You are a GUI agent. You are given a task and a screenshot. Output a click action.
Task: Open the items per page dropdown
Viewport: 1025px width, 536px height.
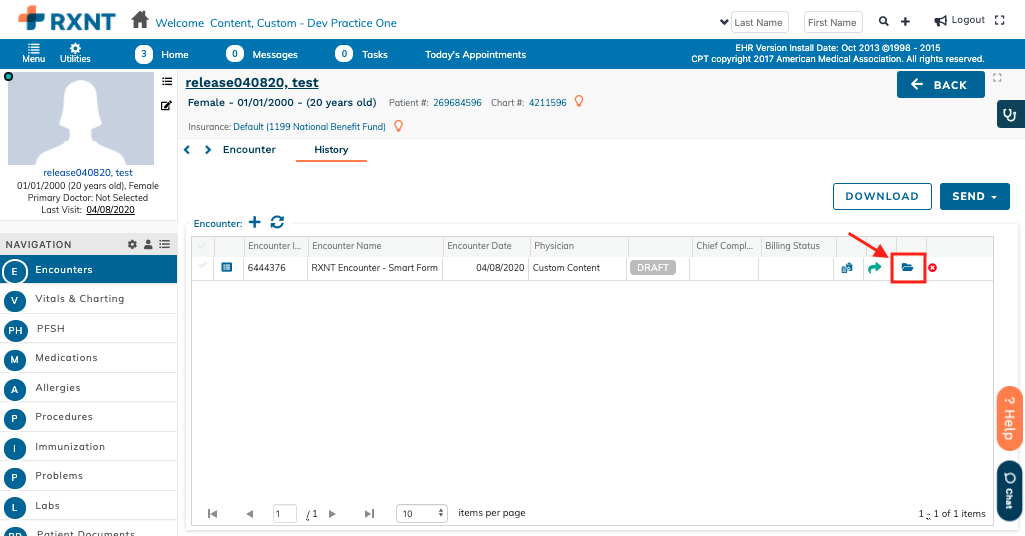(422, 513)
